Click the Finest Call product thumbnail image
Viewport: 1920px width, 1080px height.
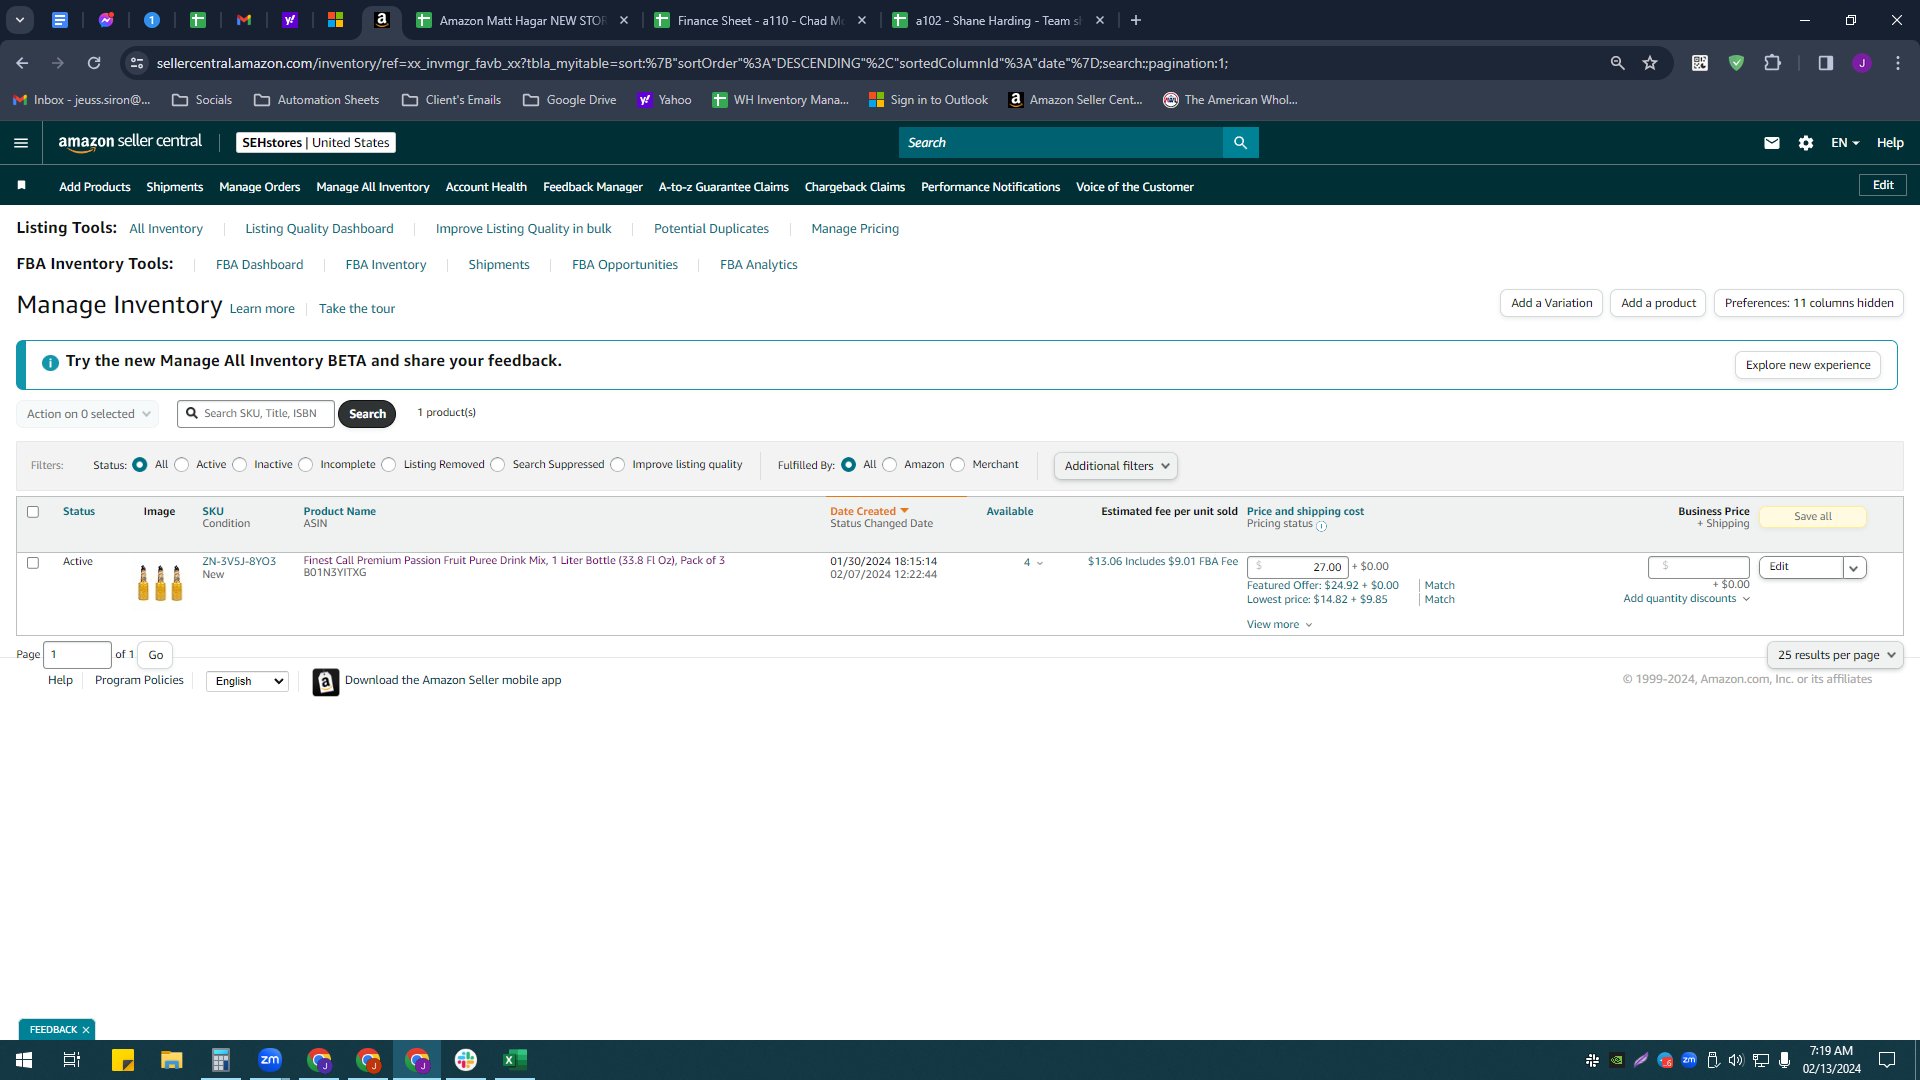coord(160,582)
